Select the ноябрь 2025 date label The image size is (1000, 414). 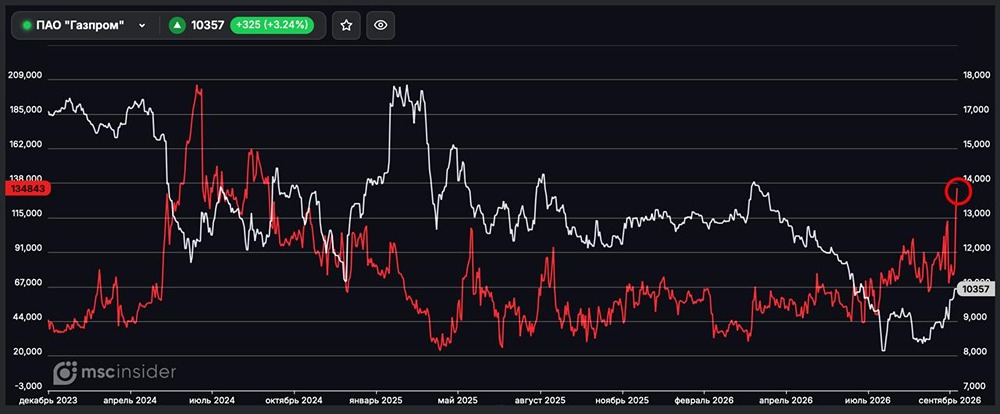coord(622,401)
